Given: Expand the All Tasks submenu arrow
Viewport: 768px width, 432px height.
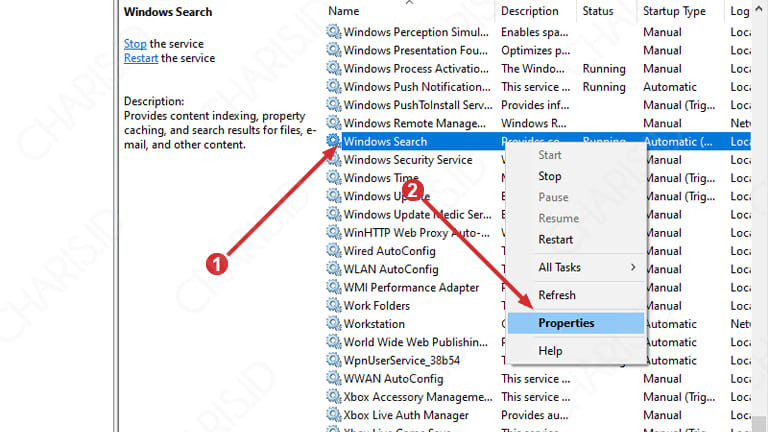Looking at the screenshot, I should (633, 267).
